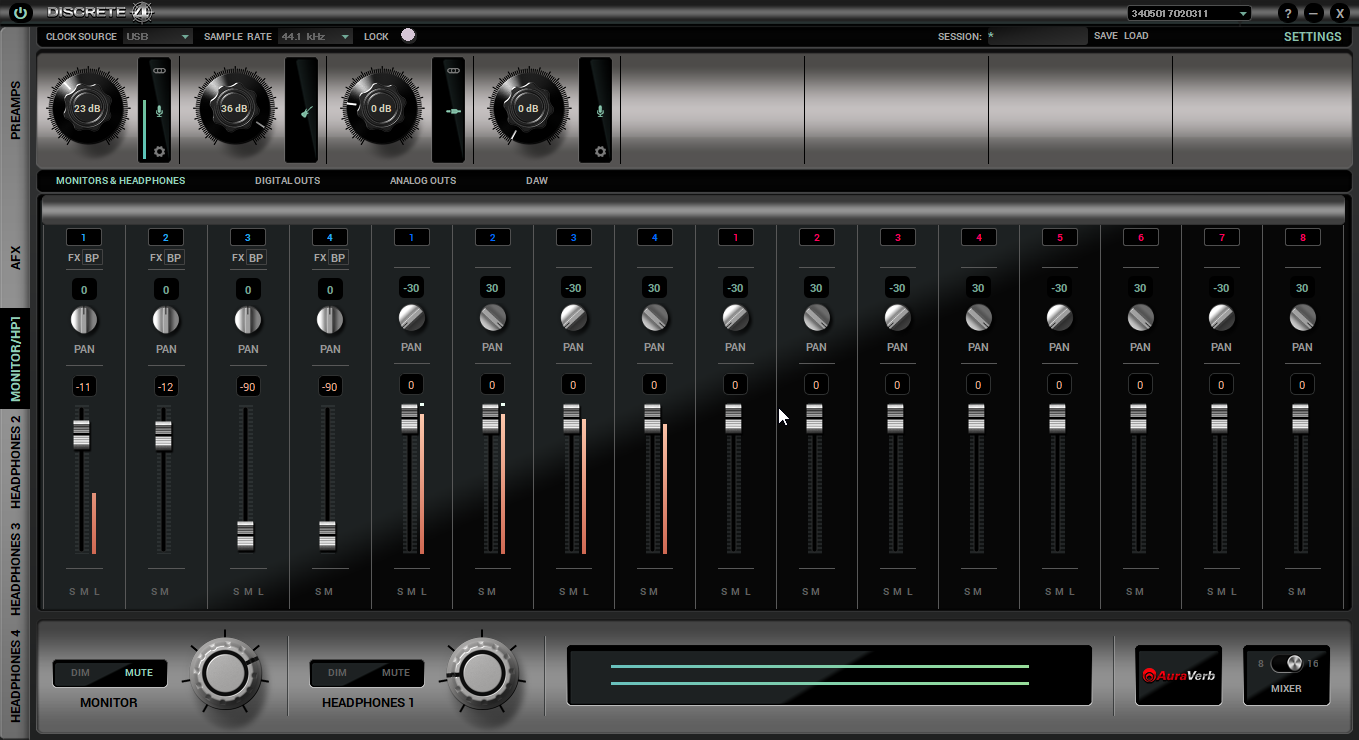Image resolution: width=1359 pixels, height=740 pixels.
Task: Mute red channel 8 with its M button
Action: pos(1303,592)
